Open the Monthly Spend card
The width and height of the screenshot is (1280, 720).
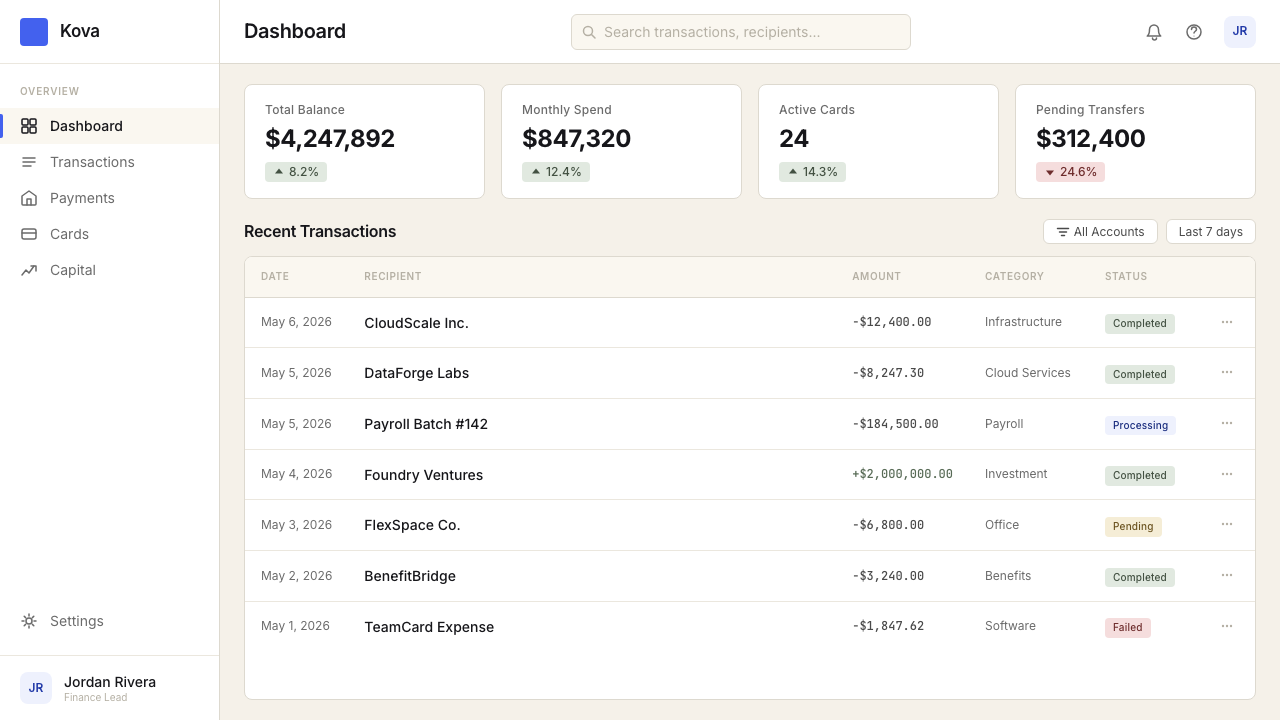tap(621, 141)
